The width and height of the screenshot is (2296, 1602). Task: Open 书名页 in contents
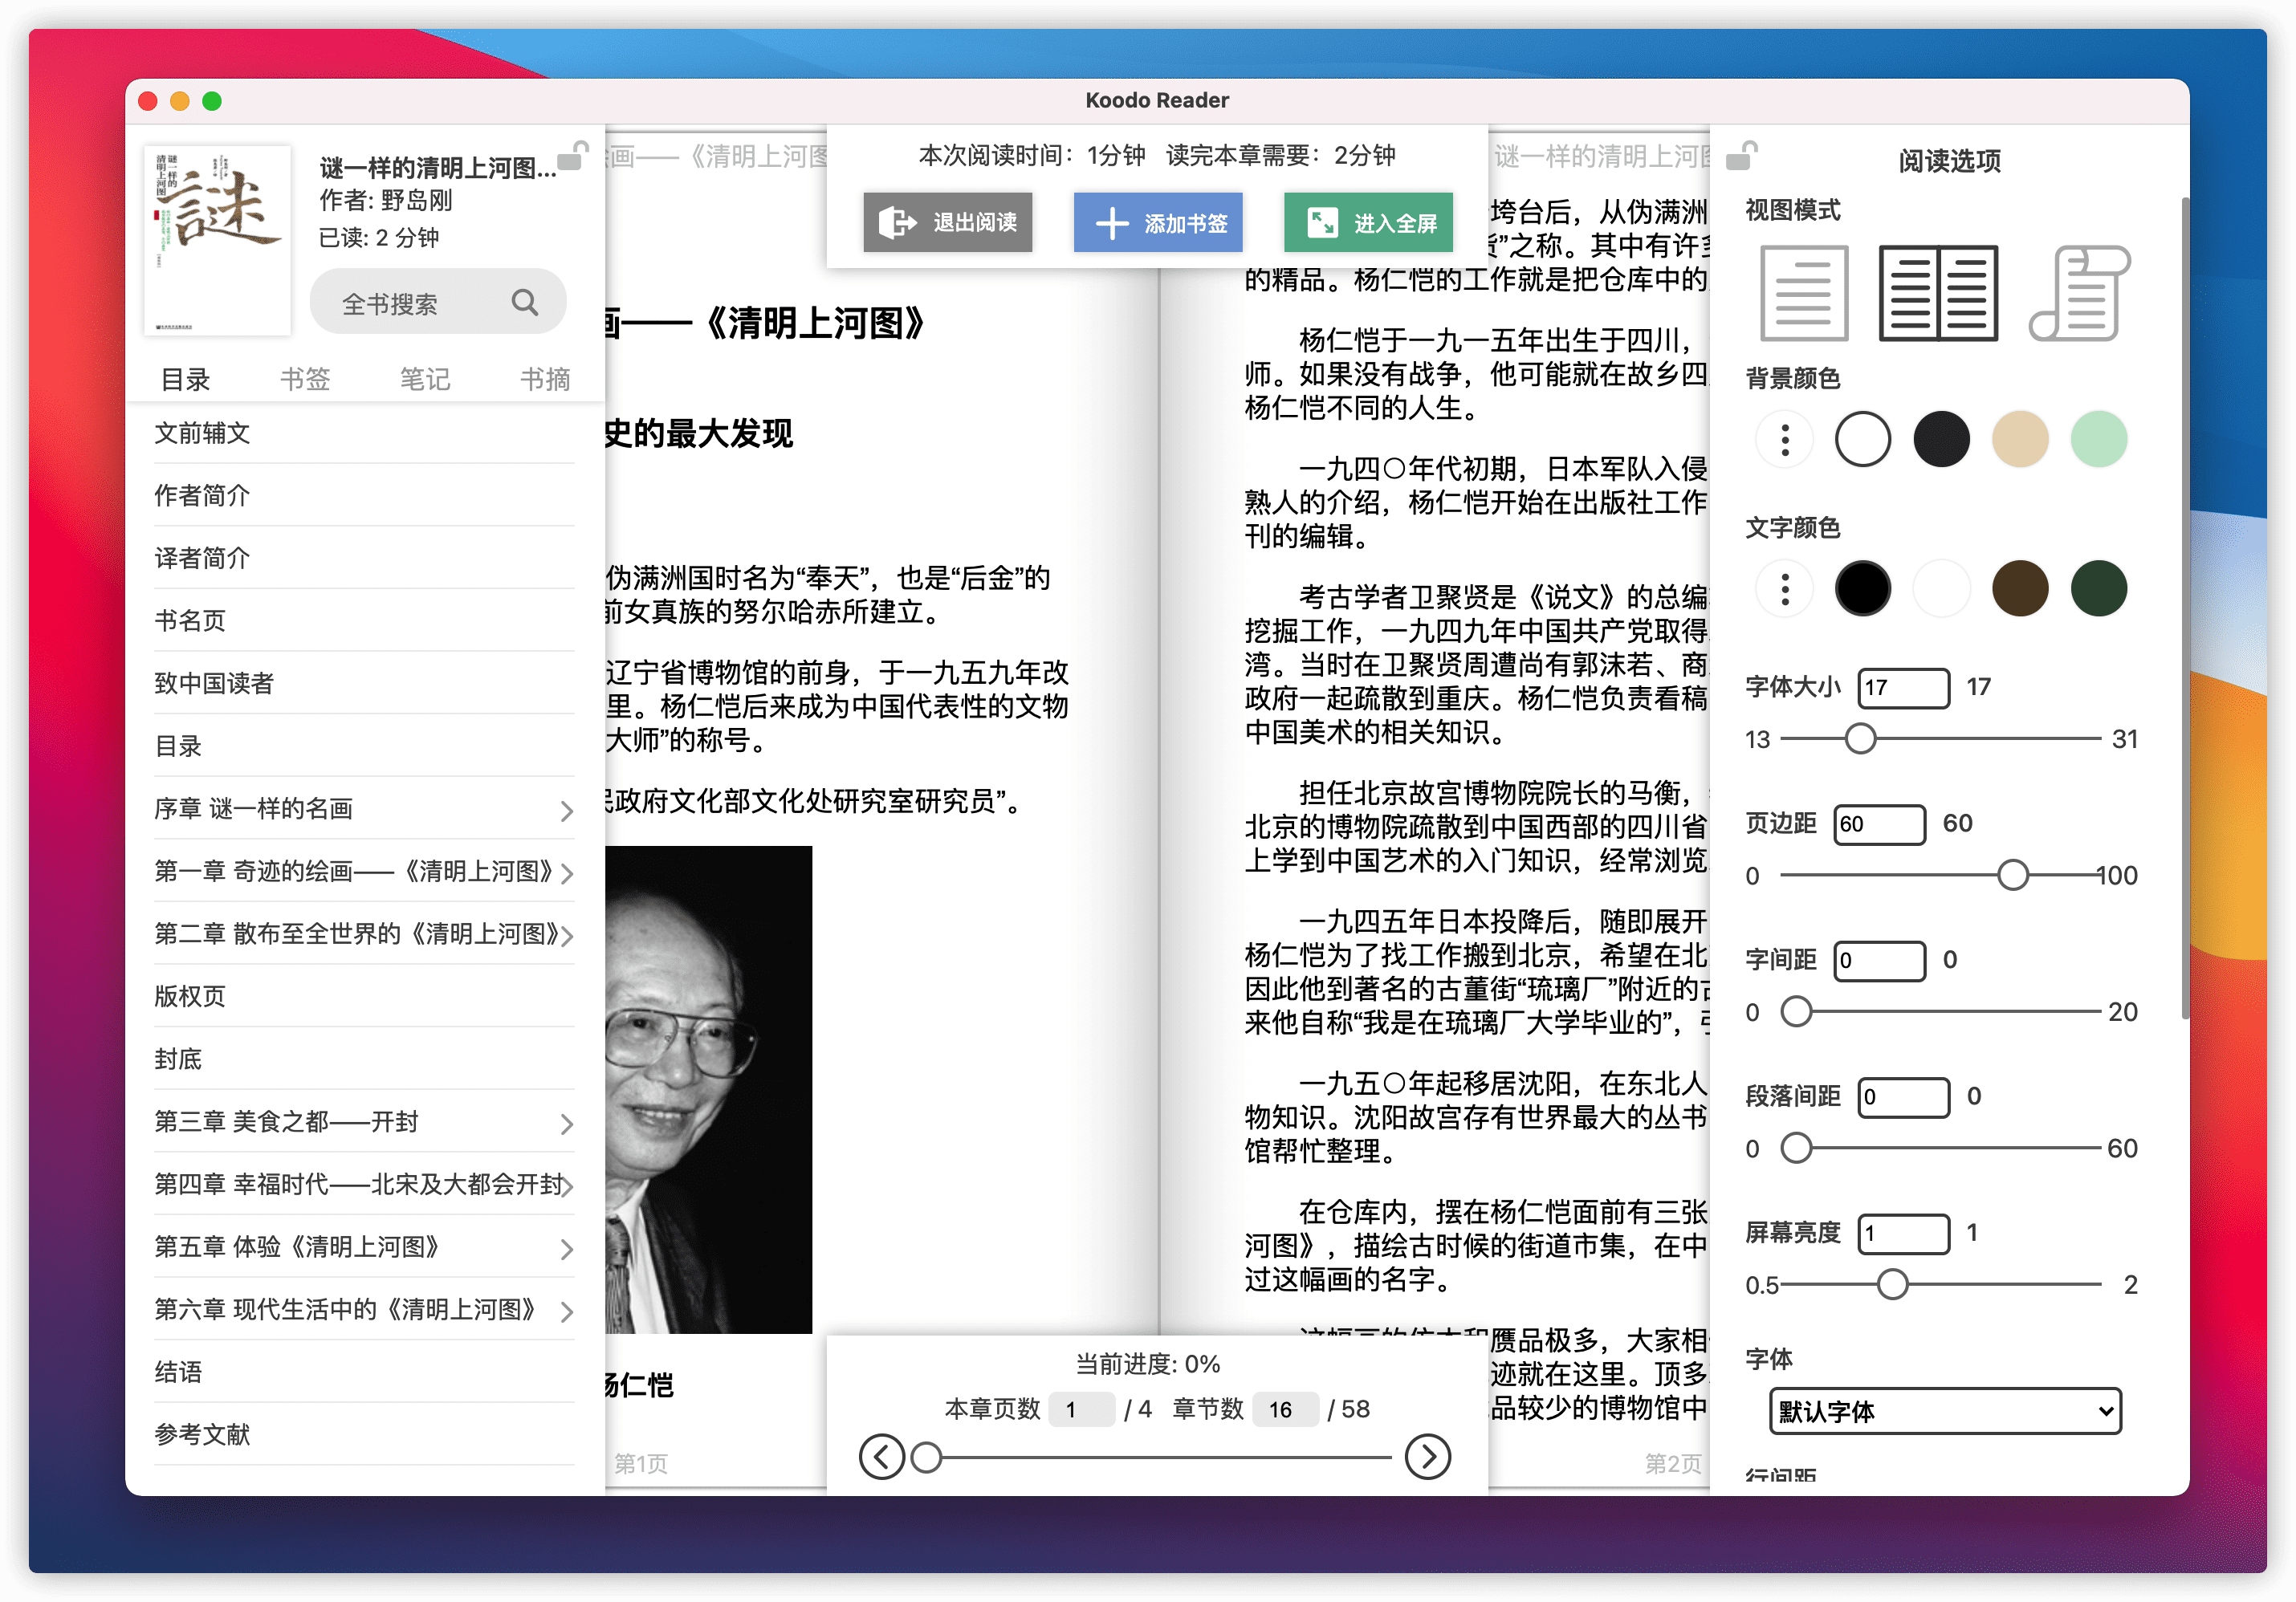[x=364, y=620]
